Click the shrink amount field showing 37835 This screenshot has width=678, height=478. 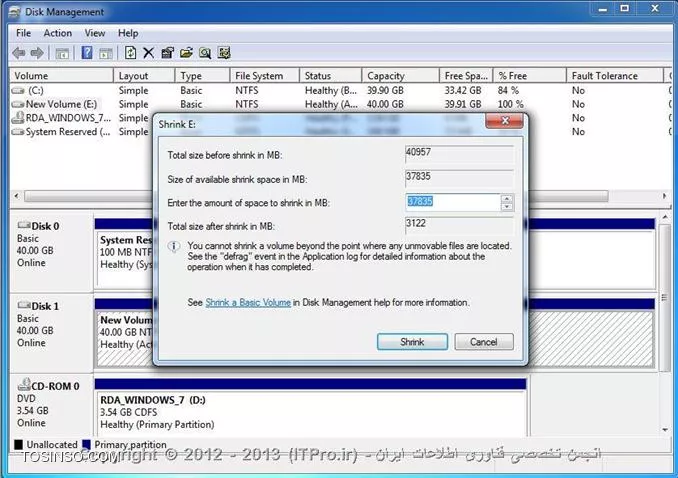tap(453, 202)
